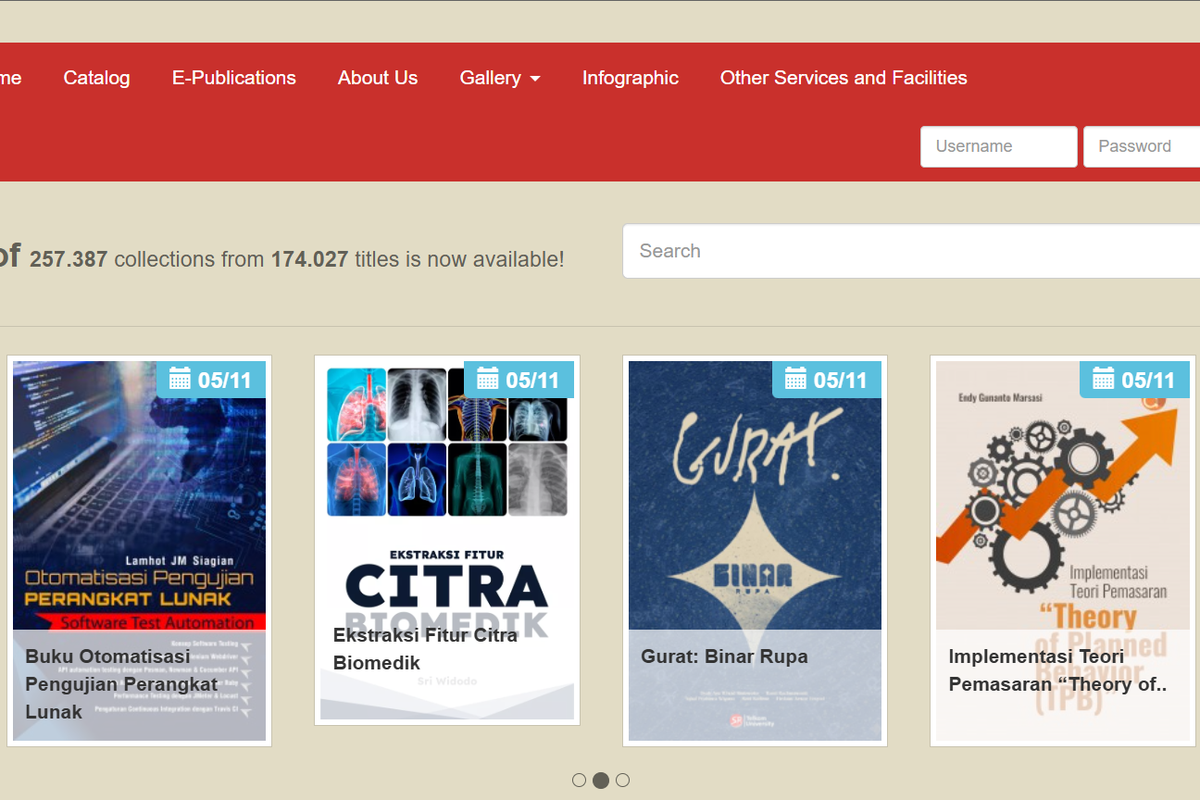
Task: Open Implementasi Teori Pemasaran title link
Action: (x=1058, y=670)
